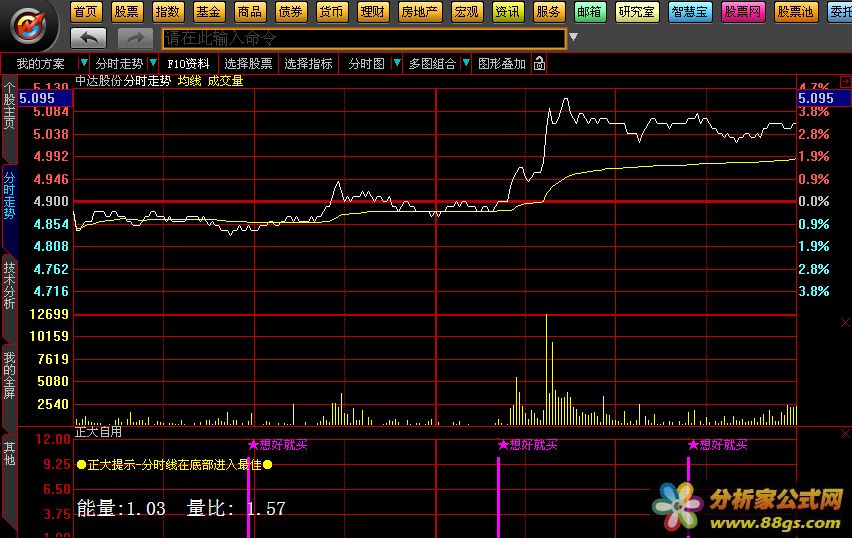
Task: Expand the 我的方案 dropdown arrow
Action: pos(83,63)
